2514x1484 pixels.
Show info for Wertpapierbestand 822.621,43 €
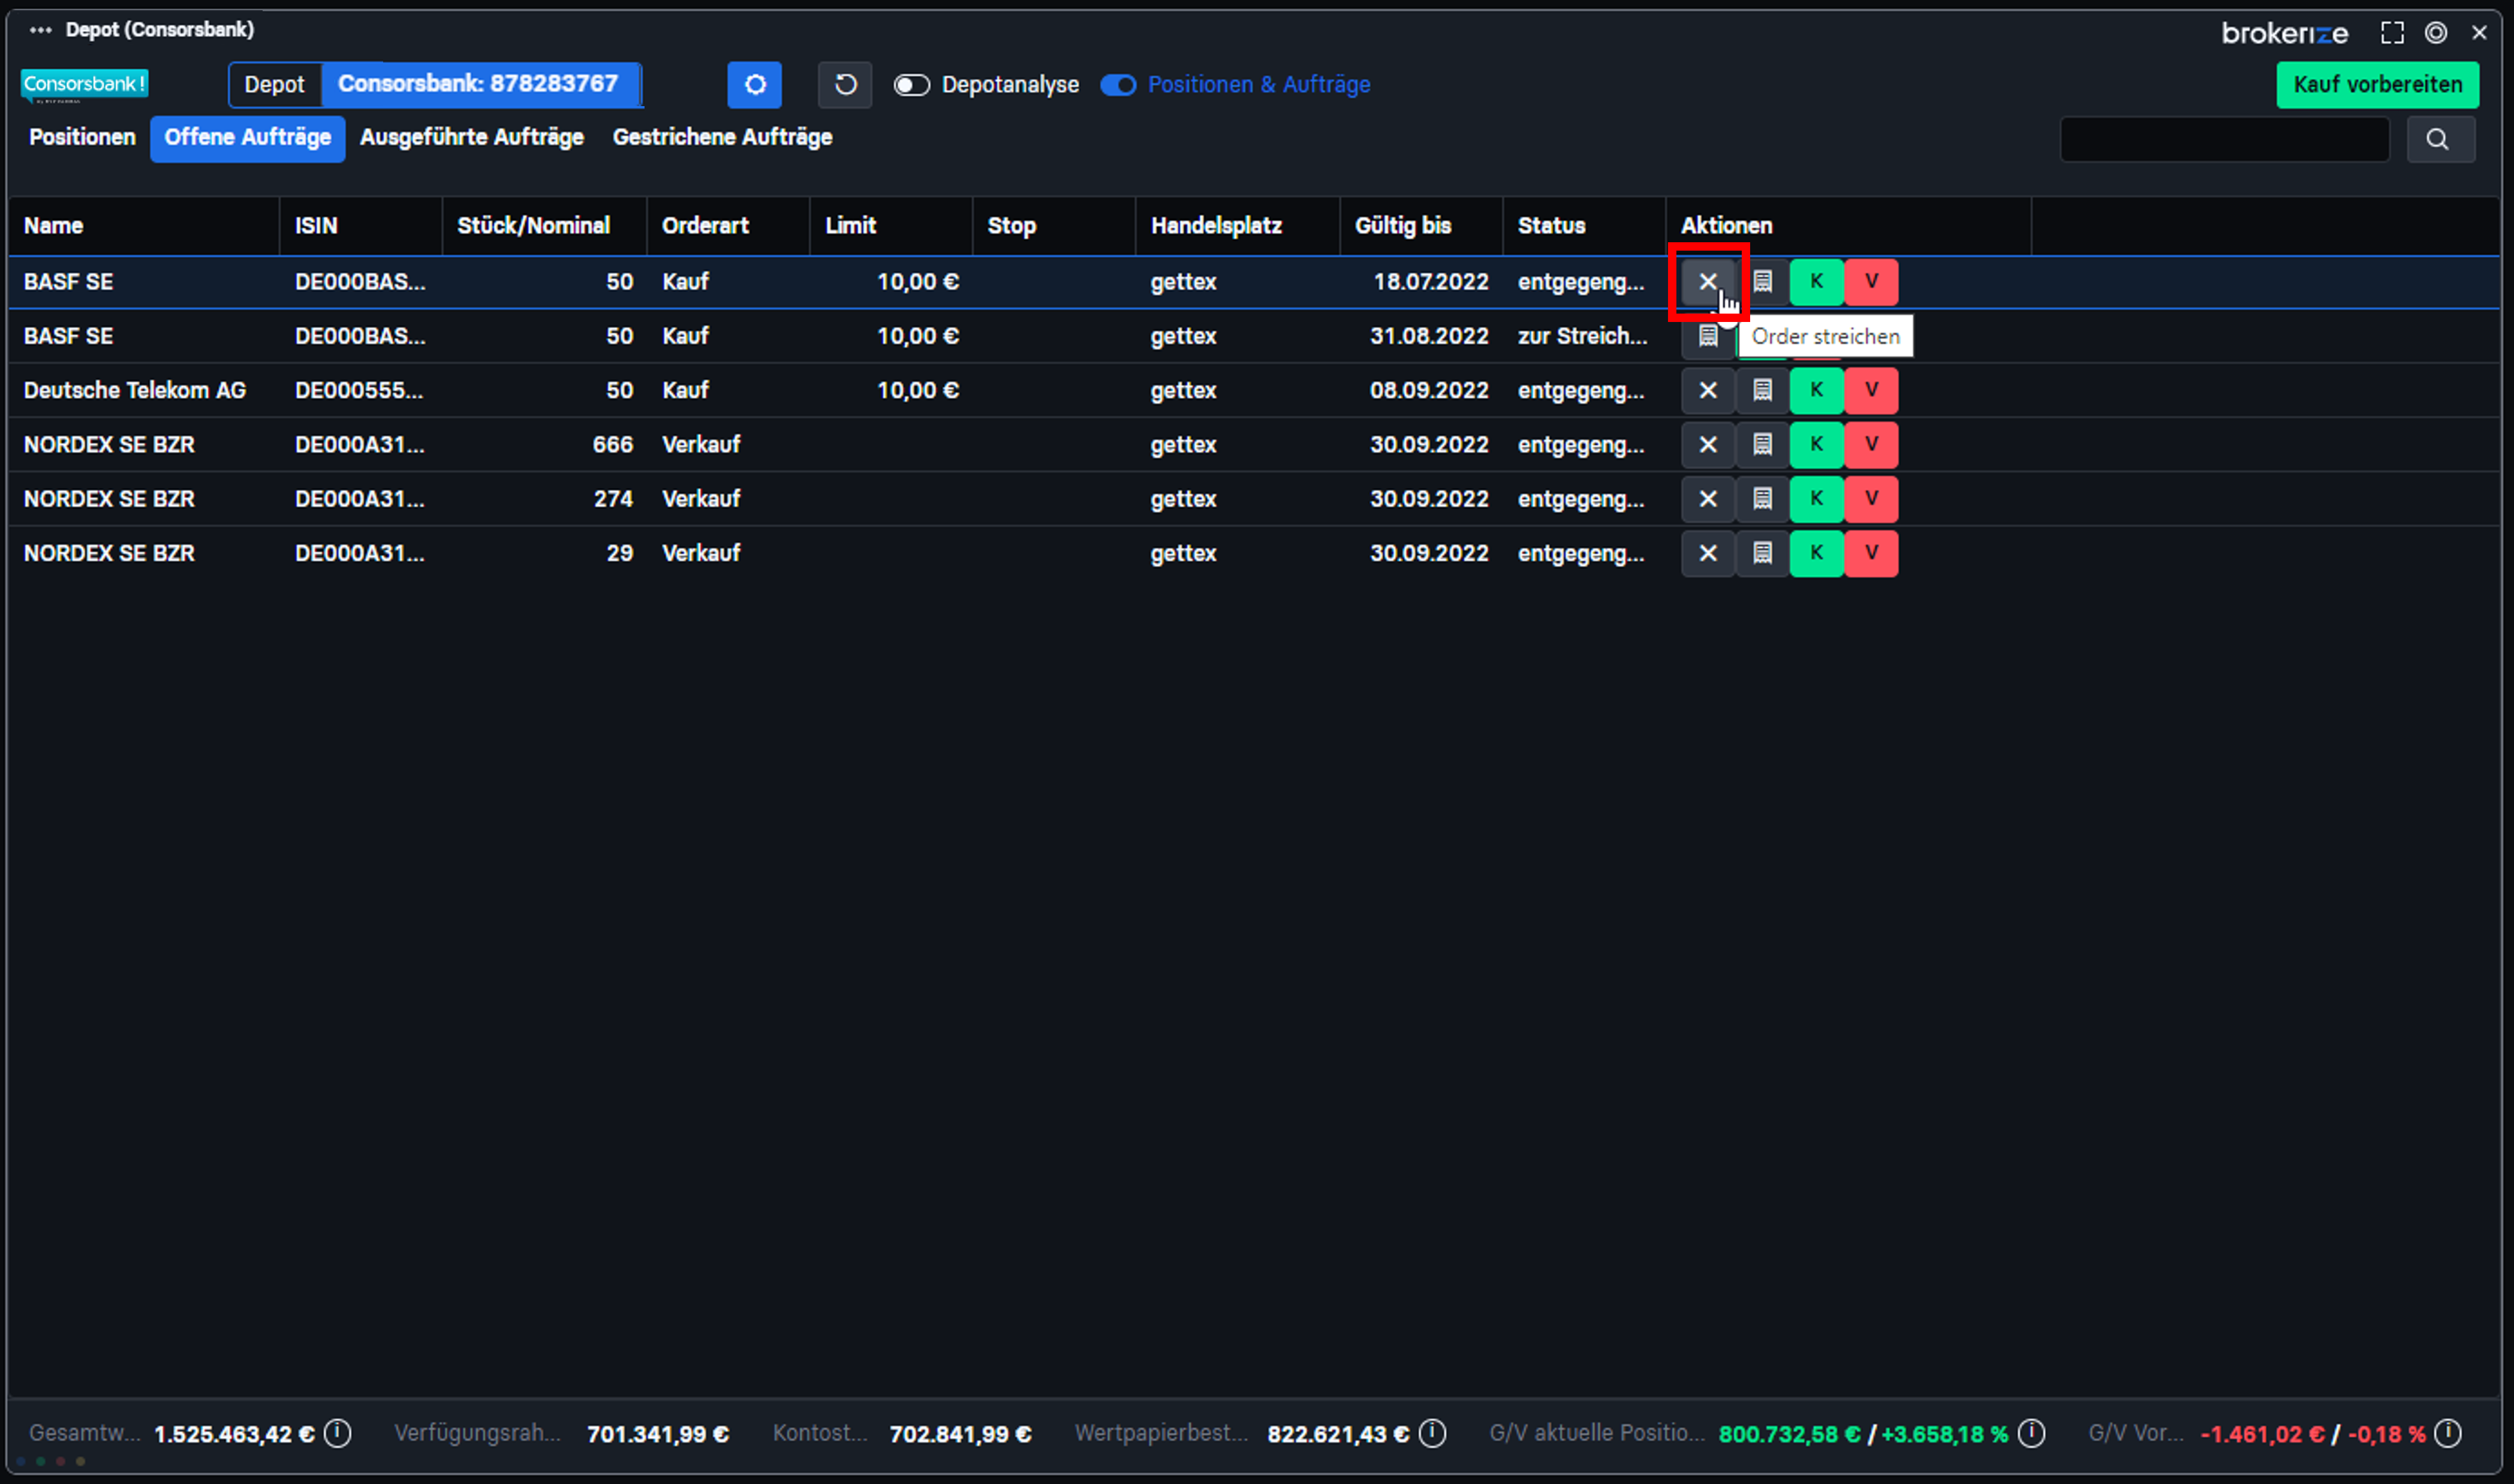point(1432,1433)
